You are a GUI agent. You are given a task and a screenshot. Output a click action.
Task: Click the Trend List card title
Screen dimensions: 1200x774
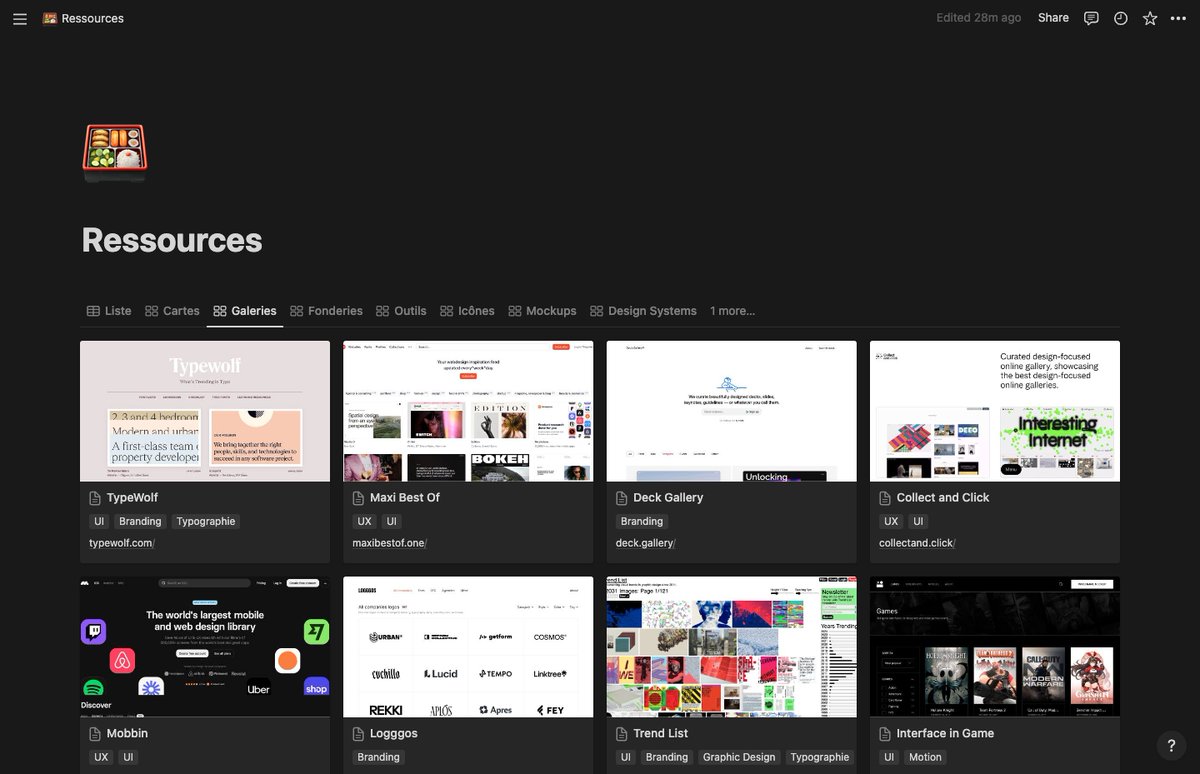661,733
